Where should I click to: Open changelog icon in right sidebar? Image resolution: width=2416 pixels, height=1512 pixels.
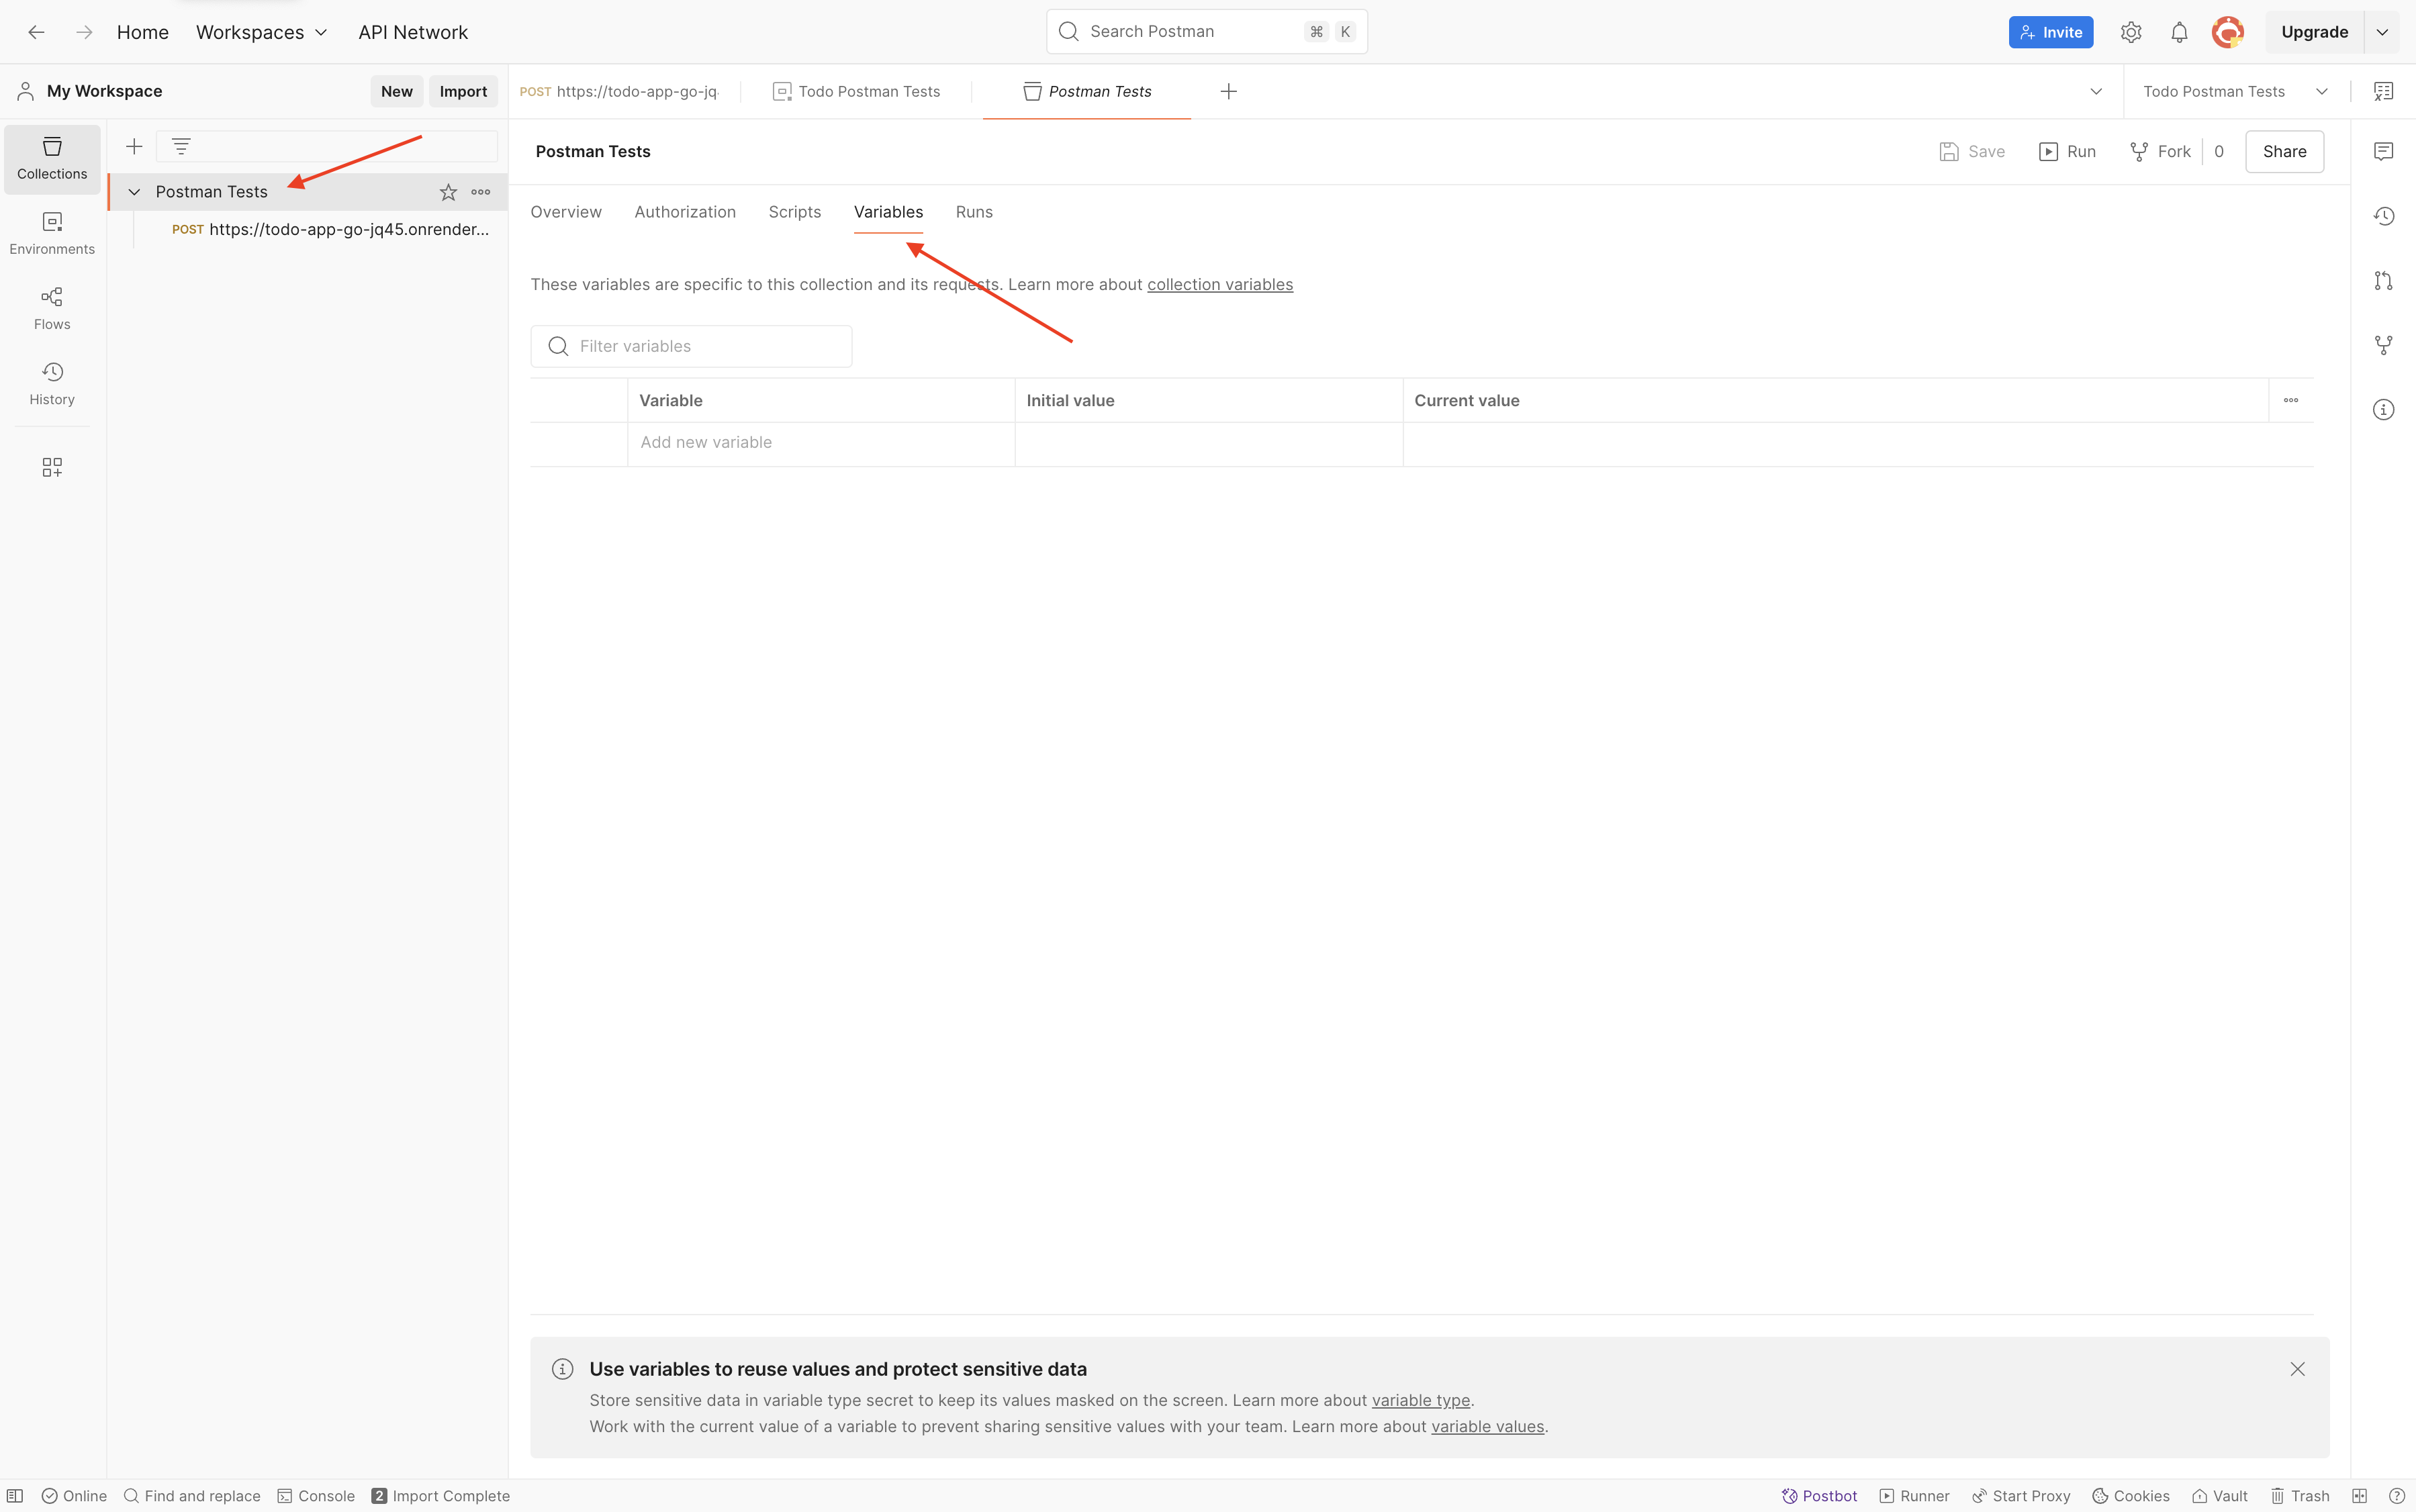[2383, 216]
